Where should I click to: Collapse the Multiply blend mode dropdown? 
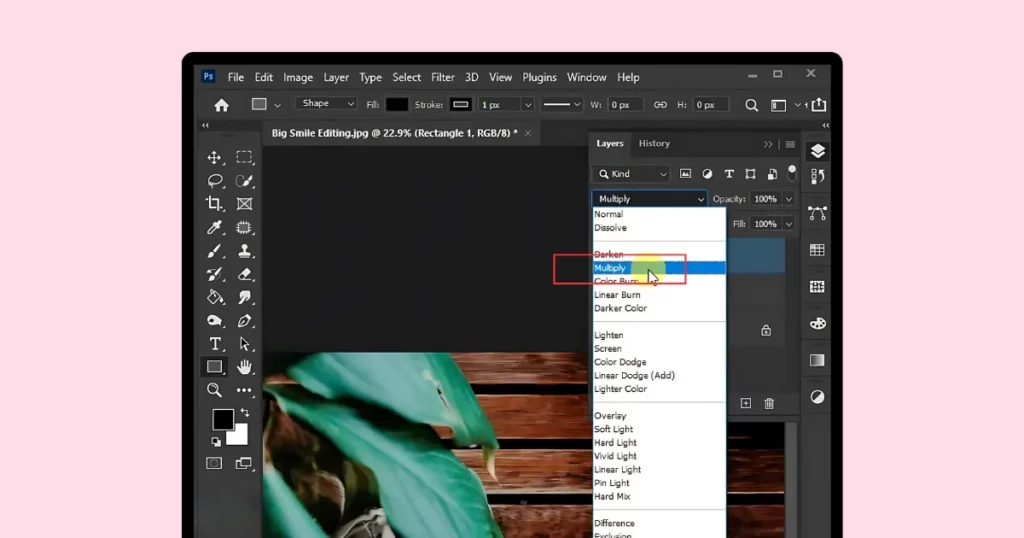tap(649, 198)
